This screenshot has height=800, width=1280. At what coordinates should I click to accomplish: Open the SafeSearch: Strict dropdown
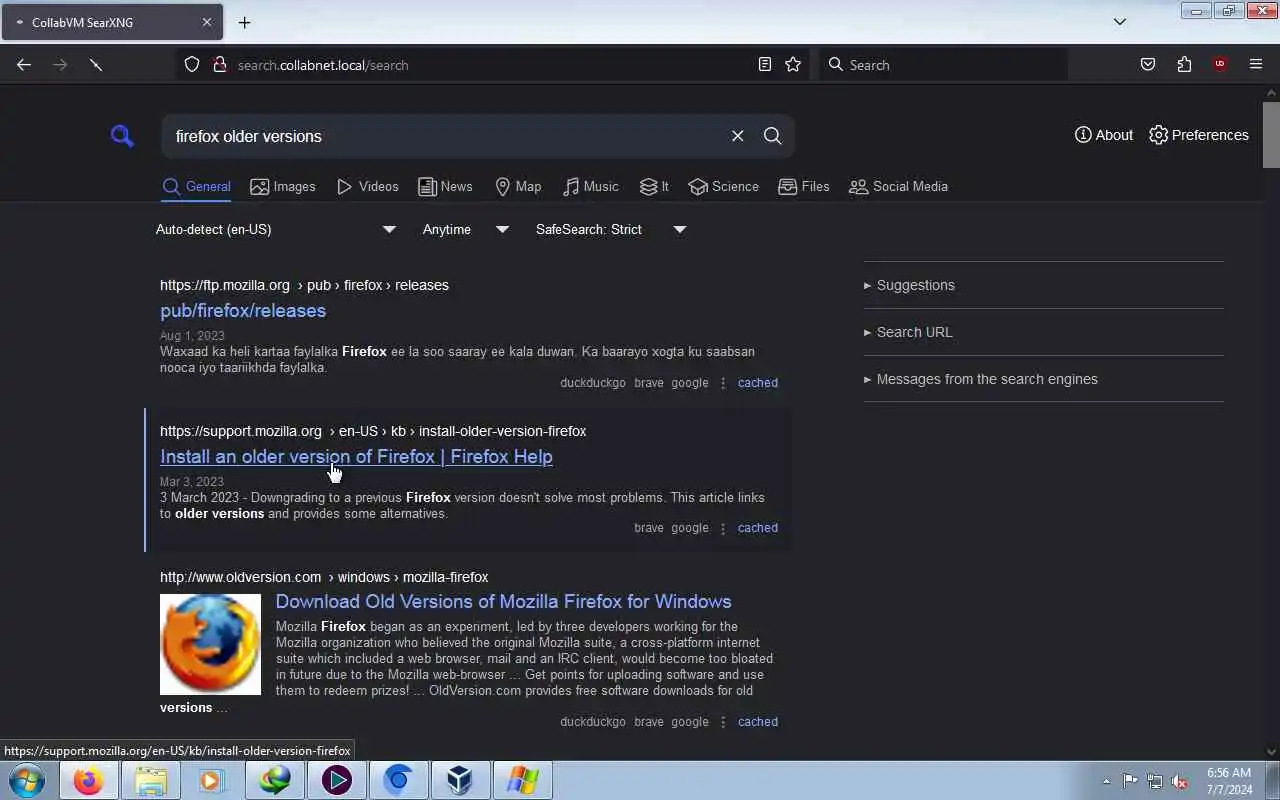611,229
